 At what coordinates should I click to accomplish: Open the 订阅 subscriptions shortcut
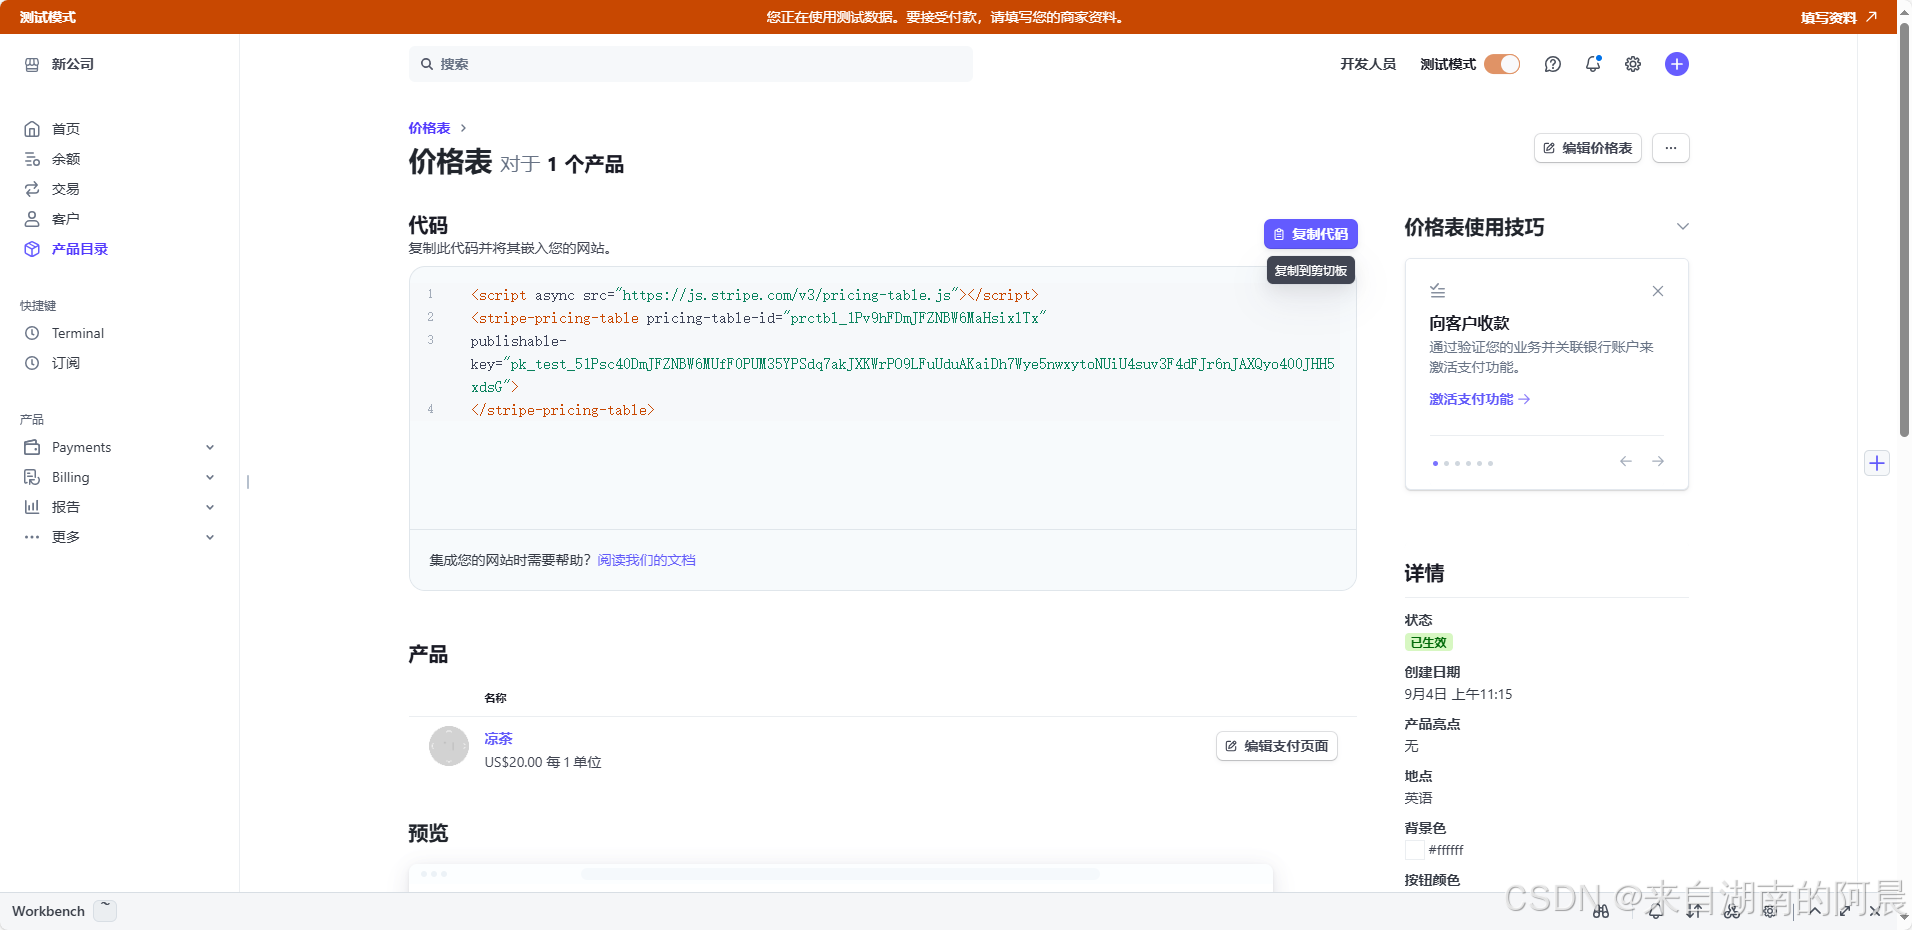65,363
